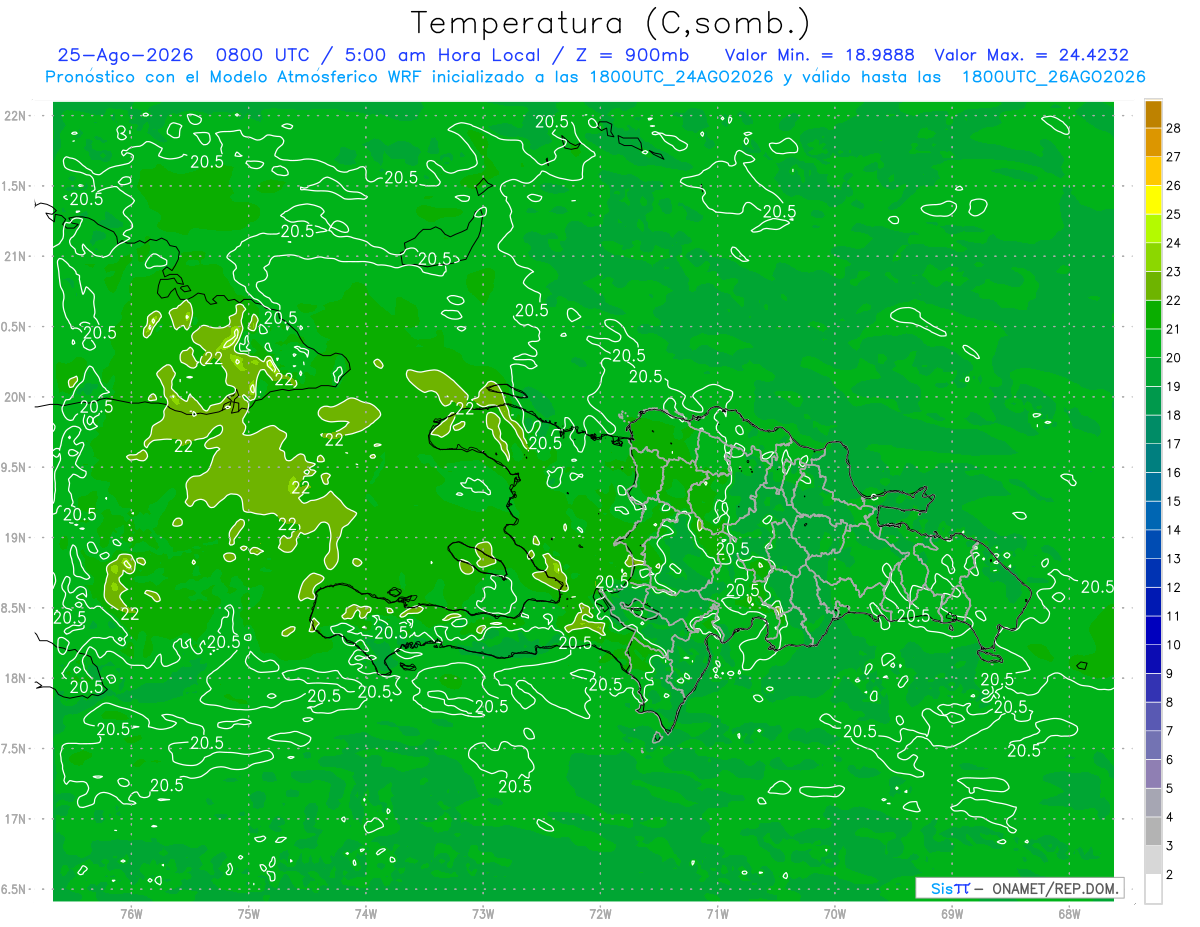
Task: Click the '18N' latitude axis label
Action: click(16, 679)
